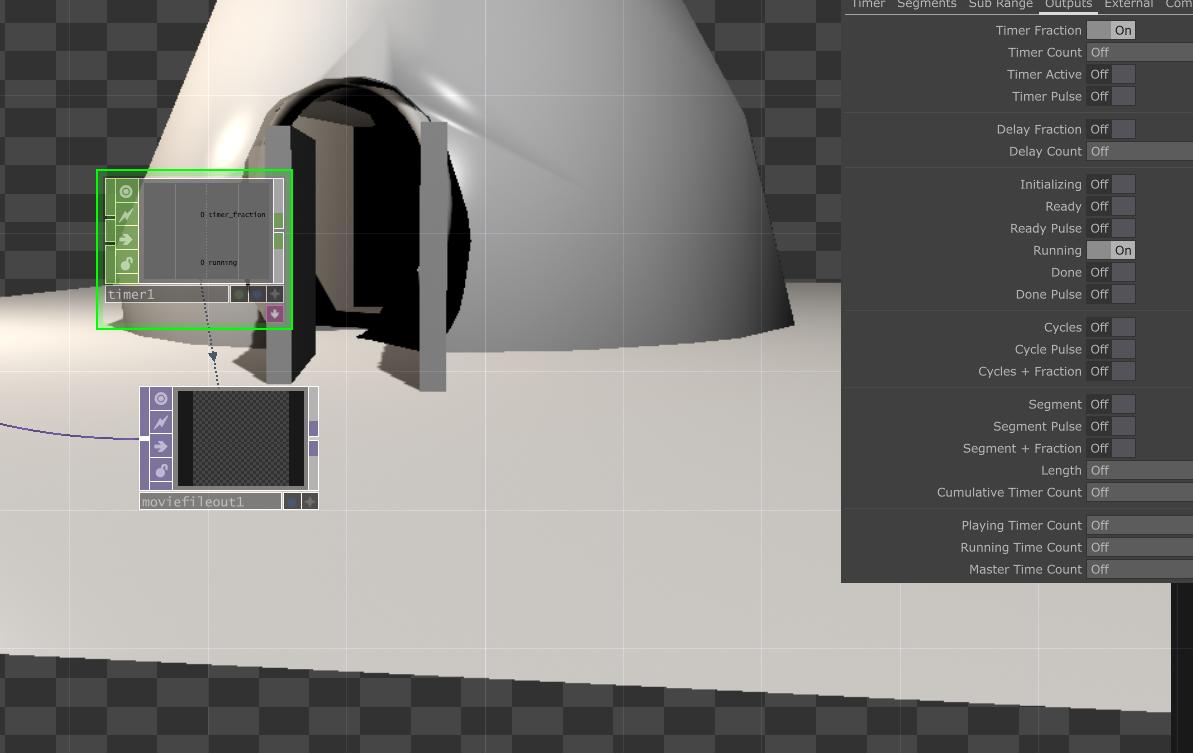Open the Length dropdown

point(1140,470)
